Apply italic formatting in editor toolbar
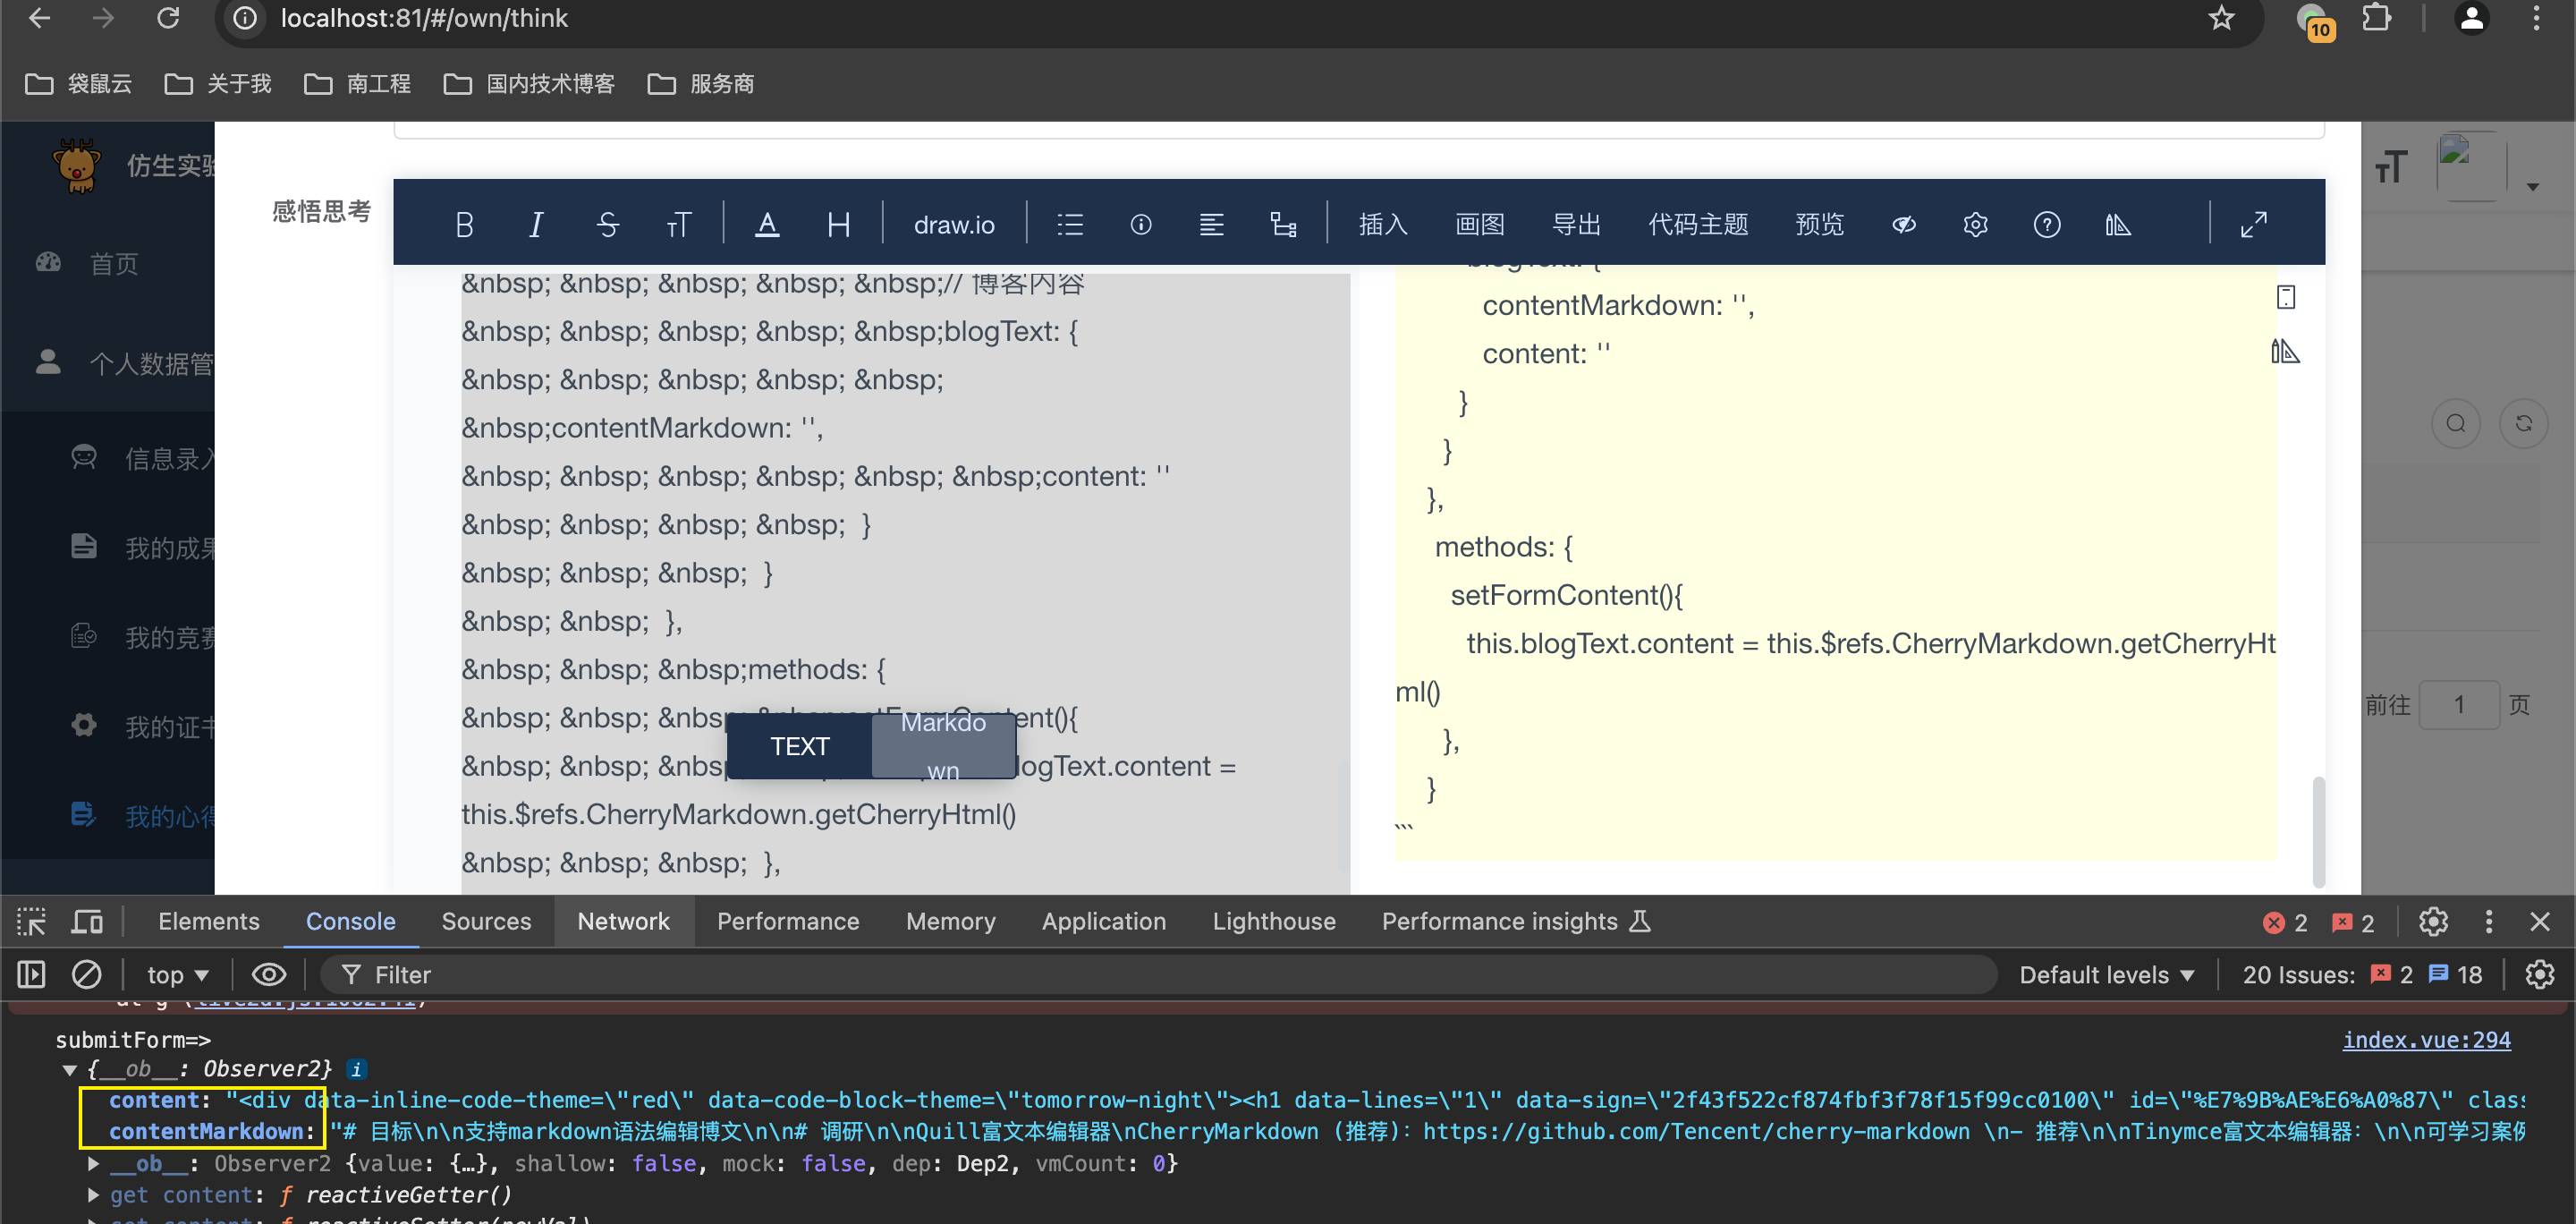This screenshot has width=2576, height=1224. (536, 224)
